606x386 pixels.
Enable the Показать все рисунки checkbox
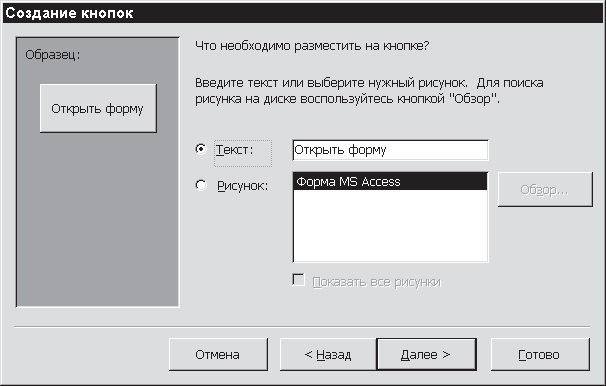tap(298, 280)
